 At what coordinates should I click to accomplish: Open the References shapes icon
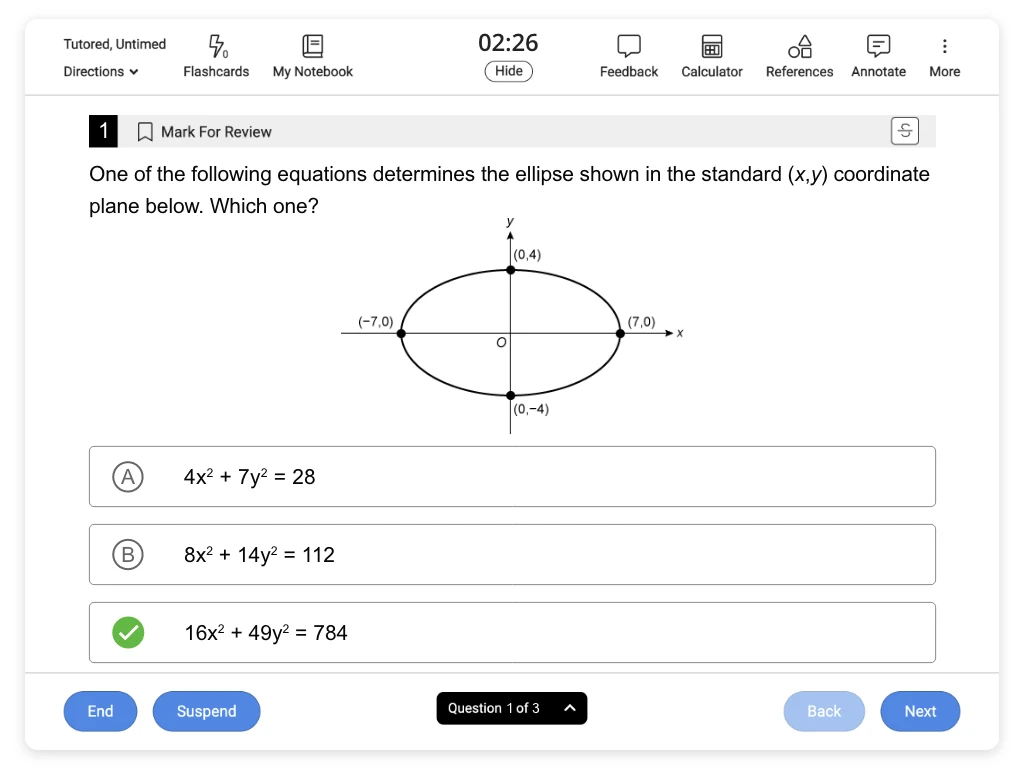[x=799, y=46]
